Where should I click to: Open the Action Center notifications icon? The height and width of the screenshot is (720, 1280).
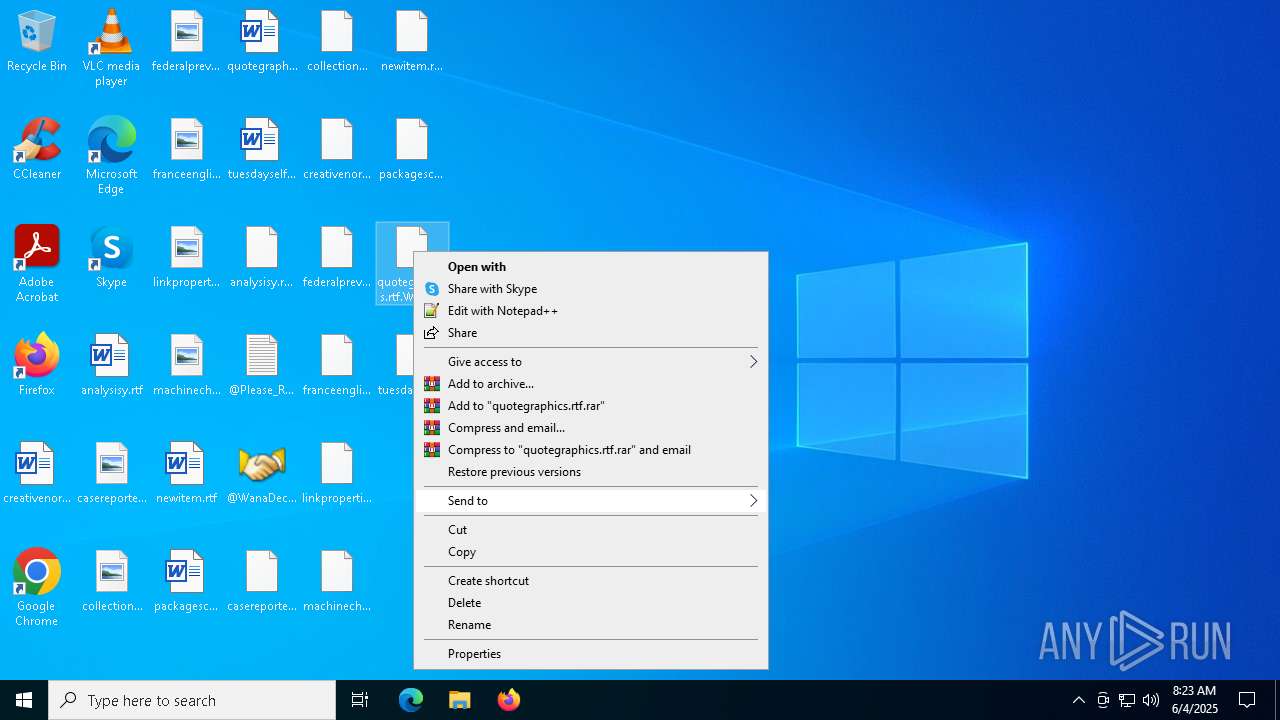pyautogui.click(x=1247, y=700)
